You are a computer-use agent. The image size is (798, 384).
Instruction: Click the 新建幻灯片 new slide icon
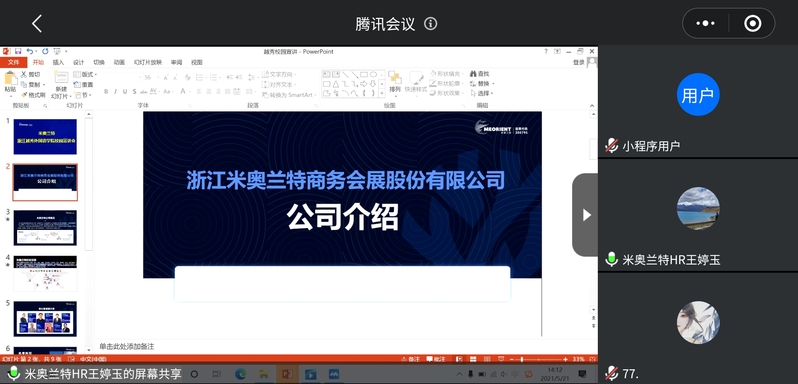(x=61, y=84)
